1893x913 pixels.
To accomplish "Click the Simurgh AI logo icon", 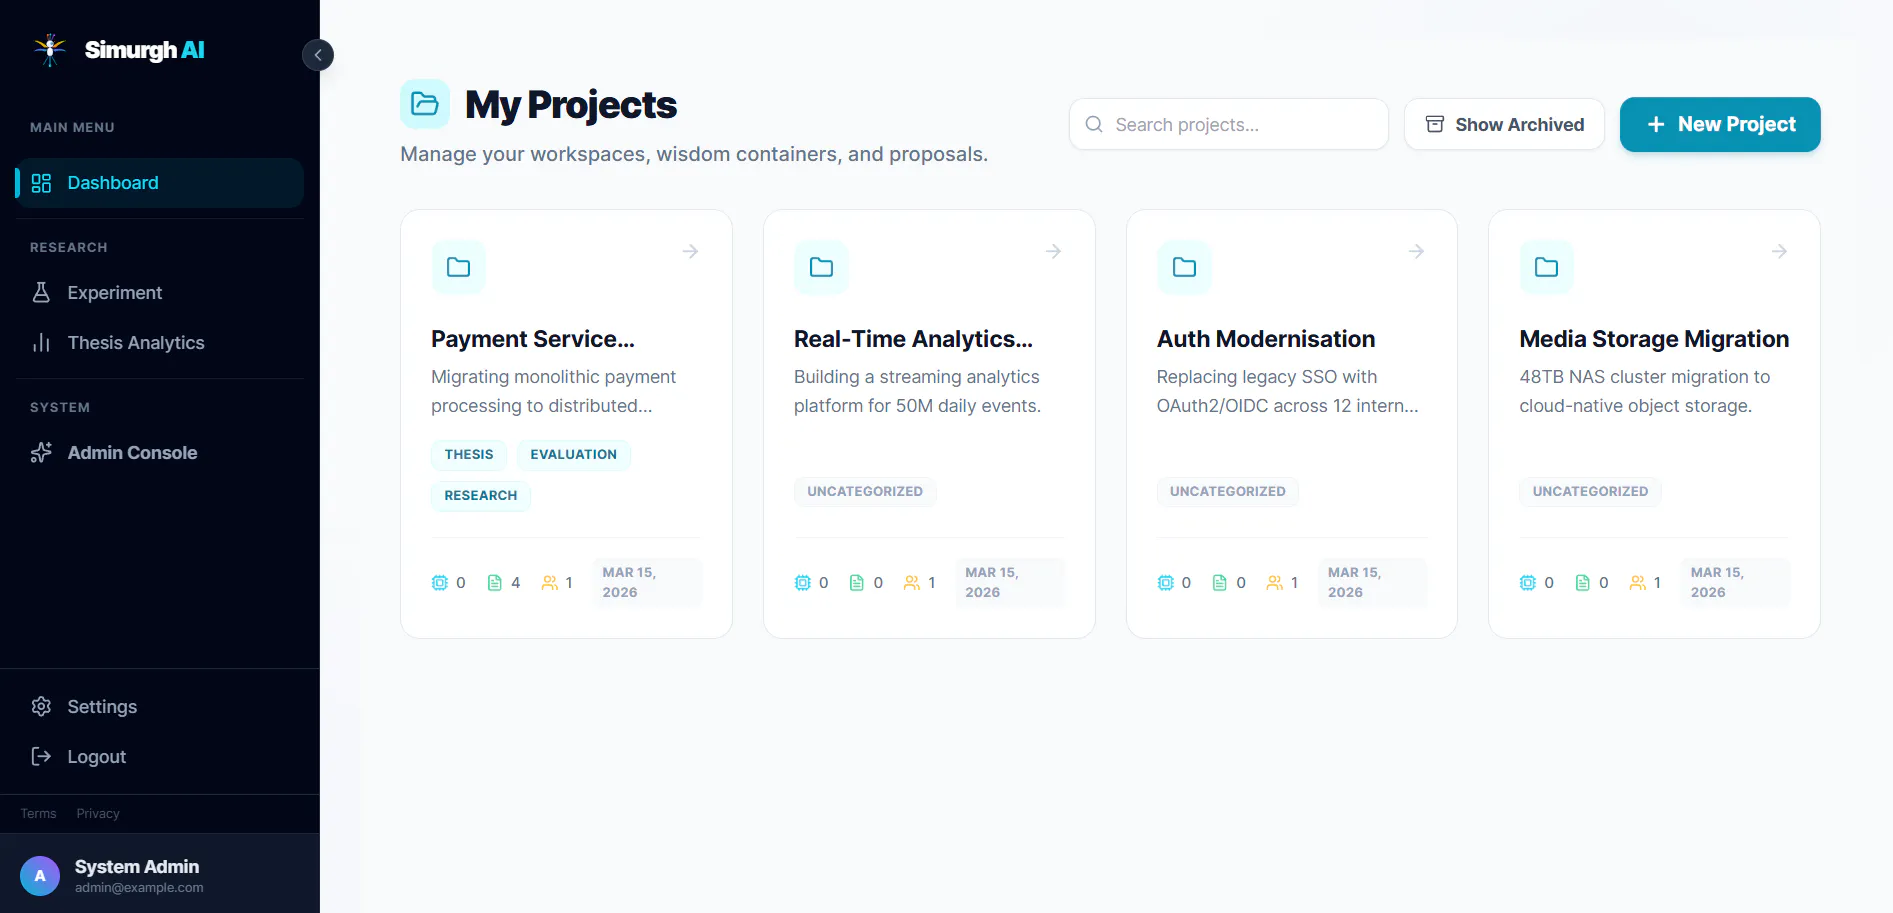I will [x=49, y=49].
